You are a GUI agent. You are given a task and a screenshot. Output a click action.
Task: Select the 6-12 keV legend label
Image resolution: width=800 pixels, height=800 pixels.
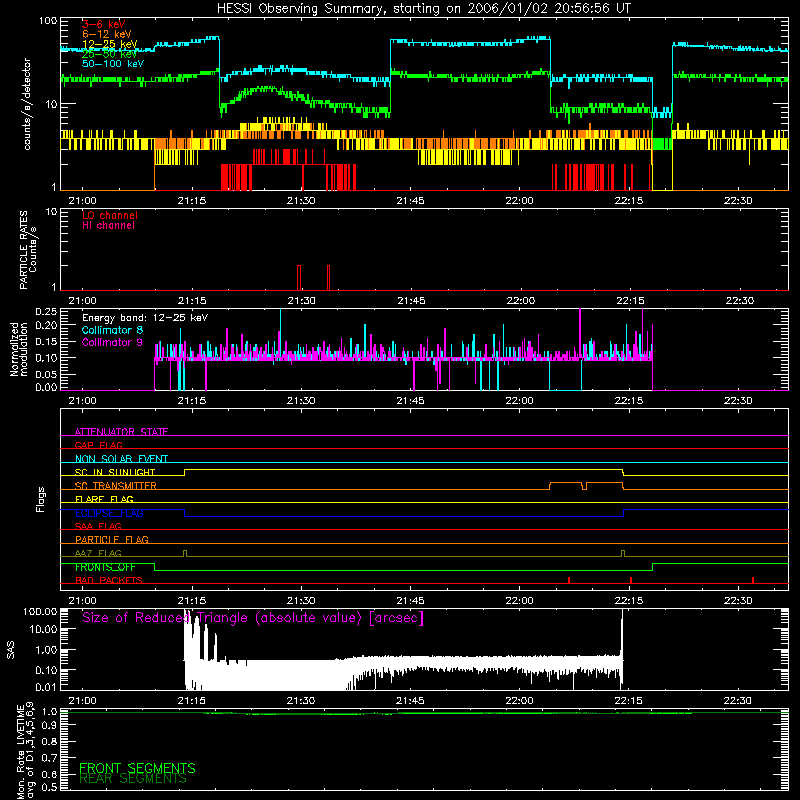107,34
